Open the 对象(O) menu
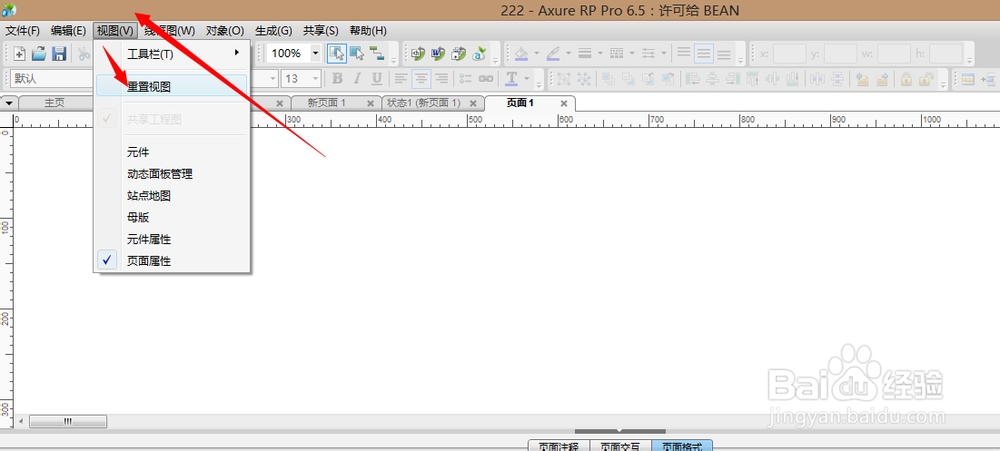Image resolution: width=1000 pixels, height=451 pixels. 225,31
